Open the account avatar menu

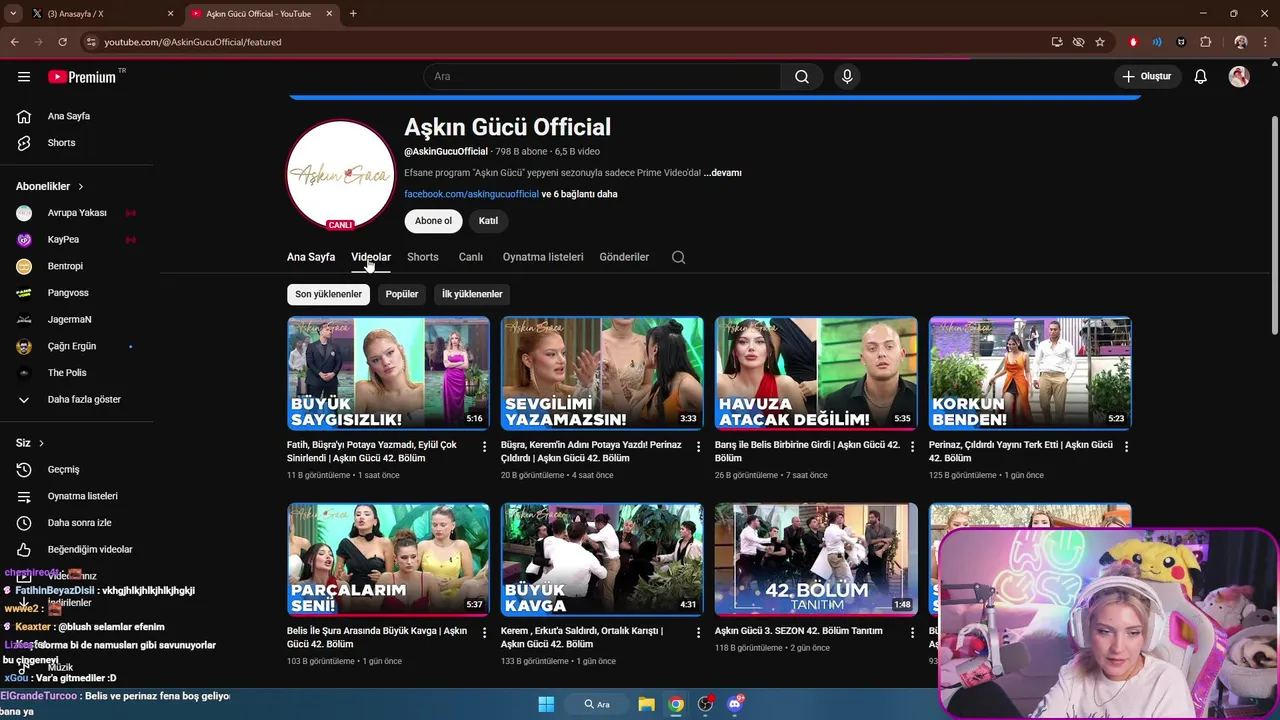tap(1239, 76)
